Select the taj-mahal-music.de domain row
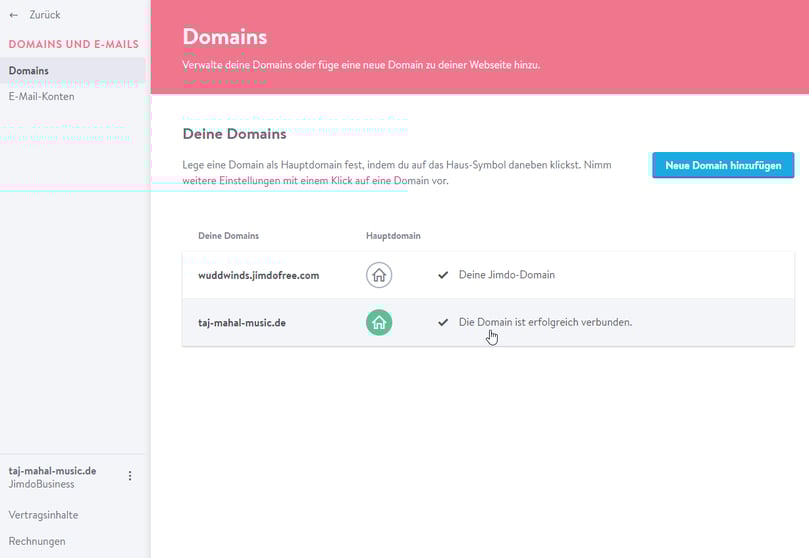This screenshot has width=809, height=558. pos(243,323)
